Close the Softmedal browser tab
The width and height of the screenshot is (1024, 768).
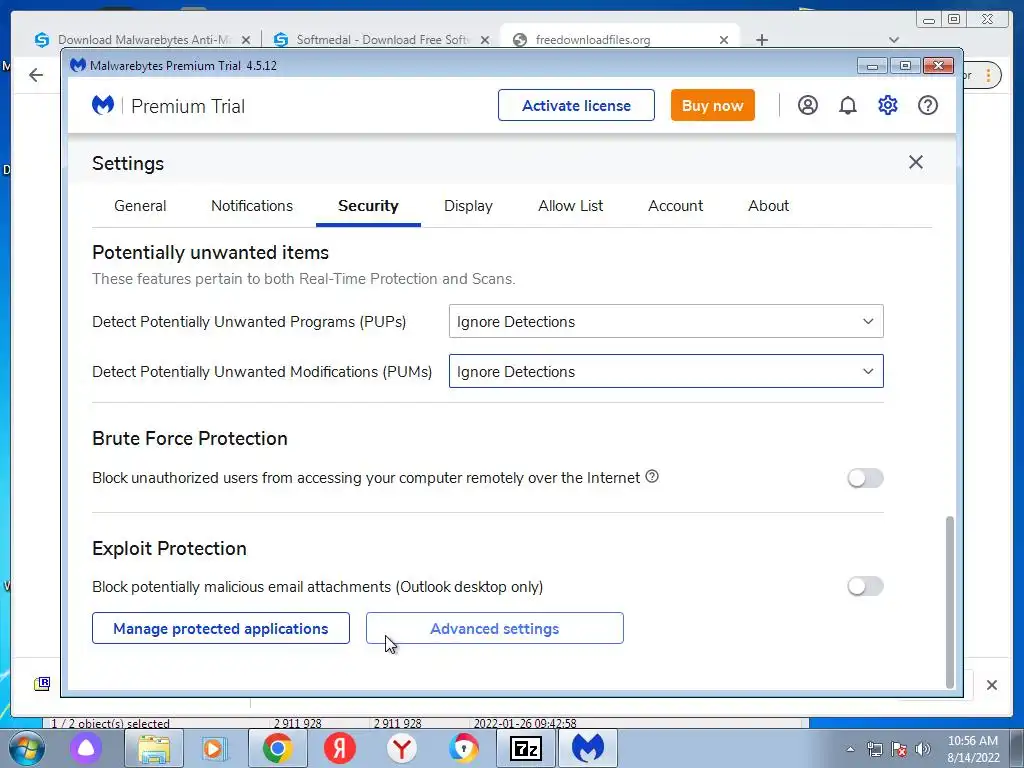pyautogui.click(x=485, y=40)
